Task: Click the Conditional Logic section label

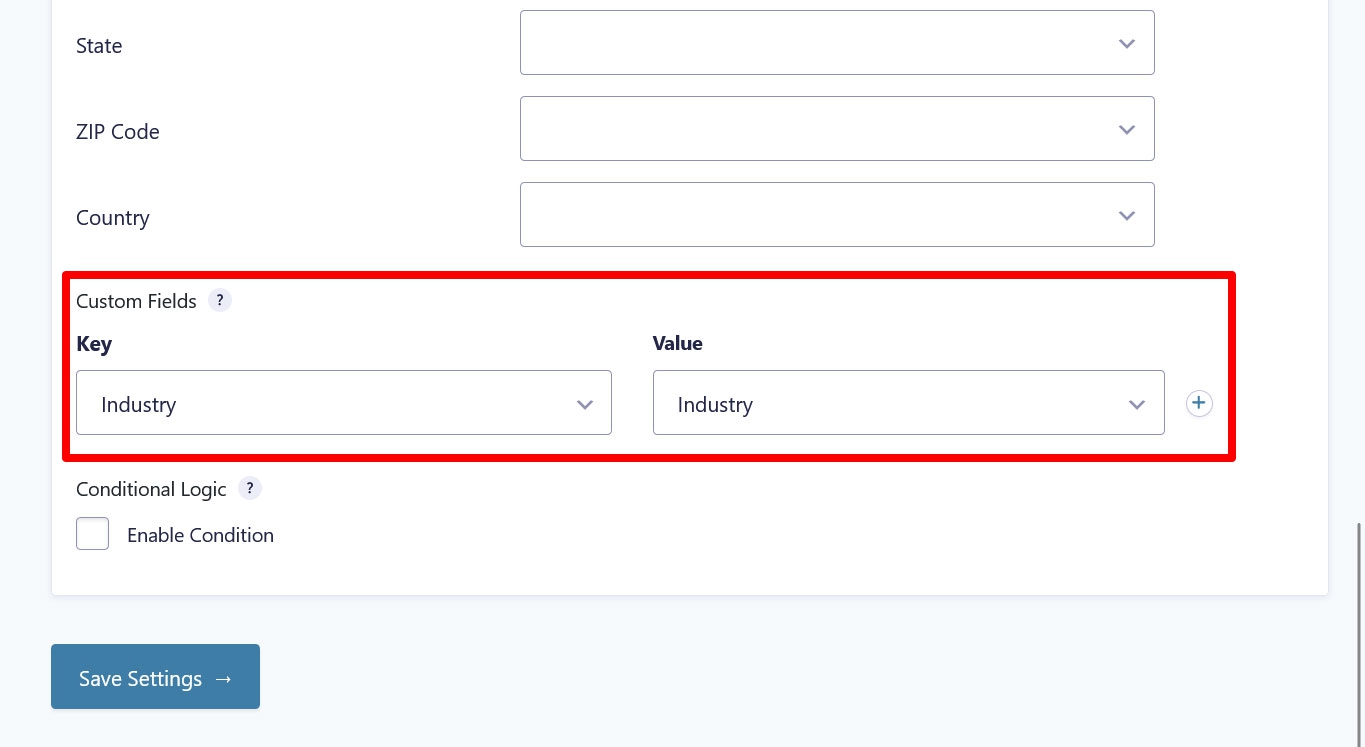Action: click(151, 489)
